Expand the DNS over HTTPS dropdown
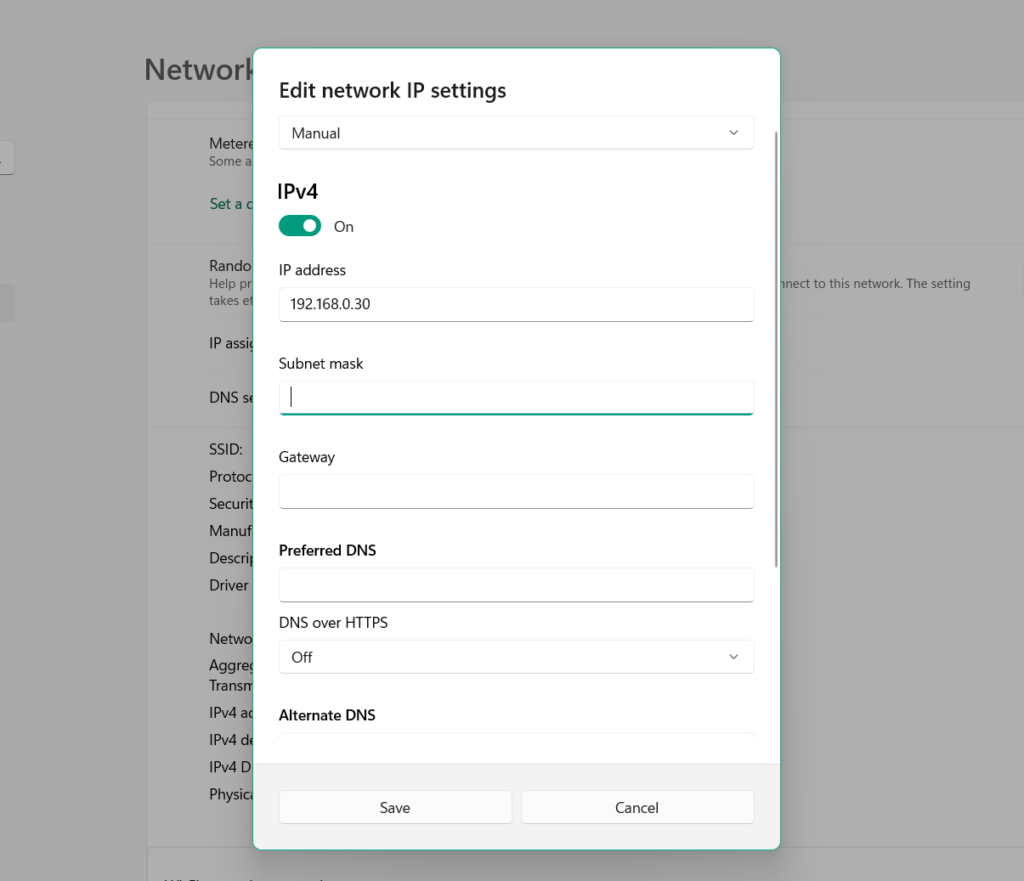 (515, 657)
